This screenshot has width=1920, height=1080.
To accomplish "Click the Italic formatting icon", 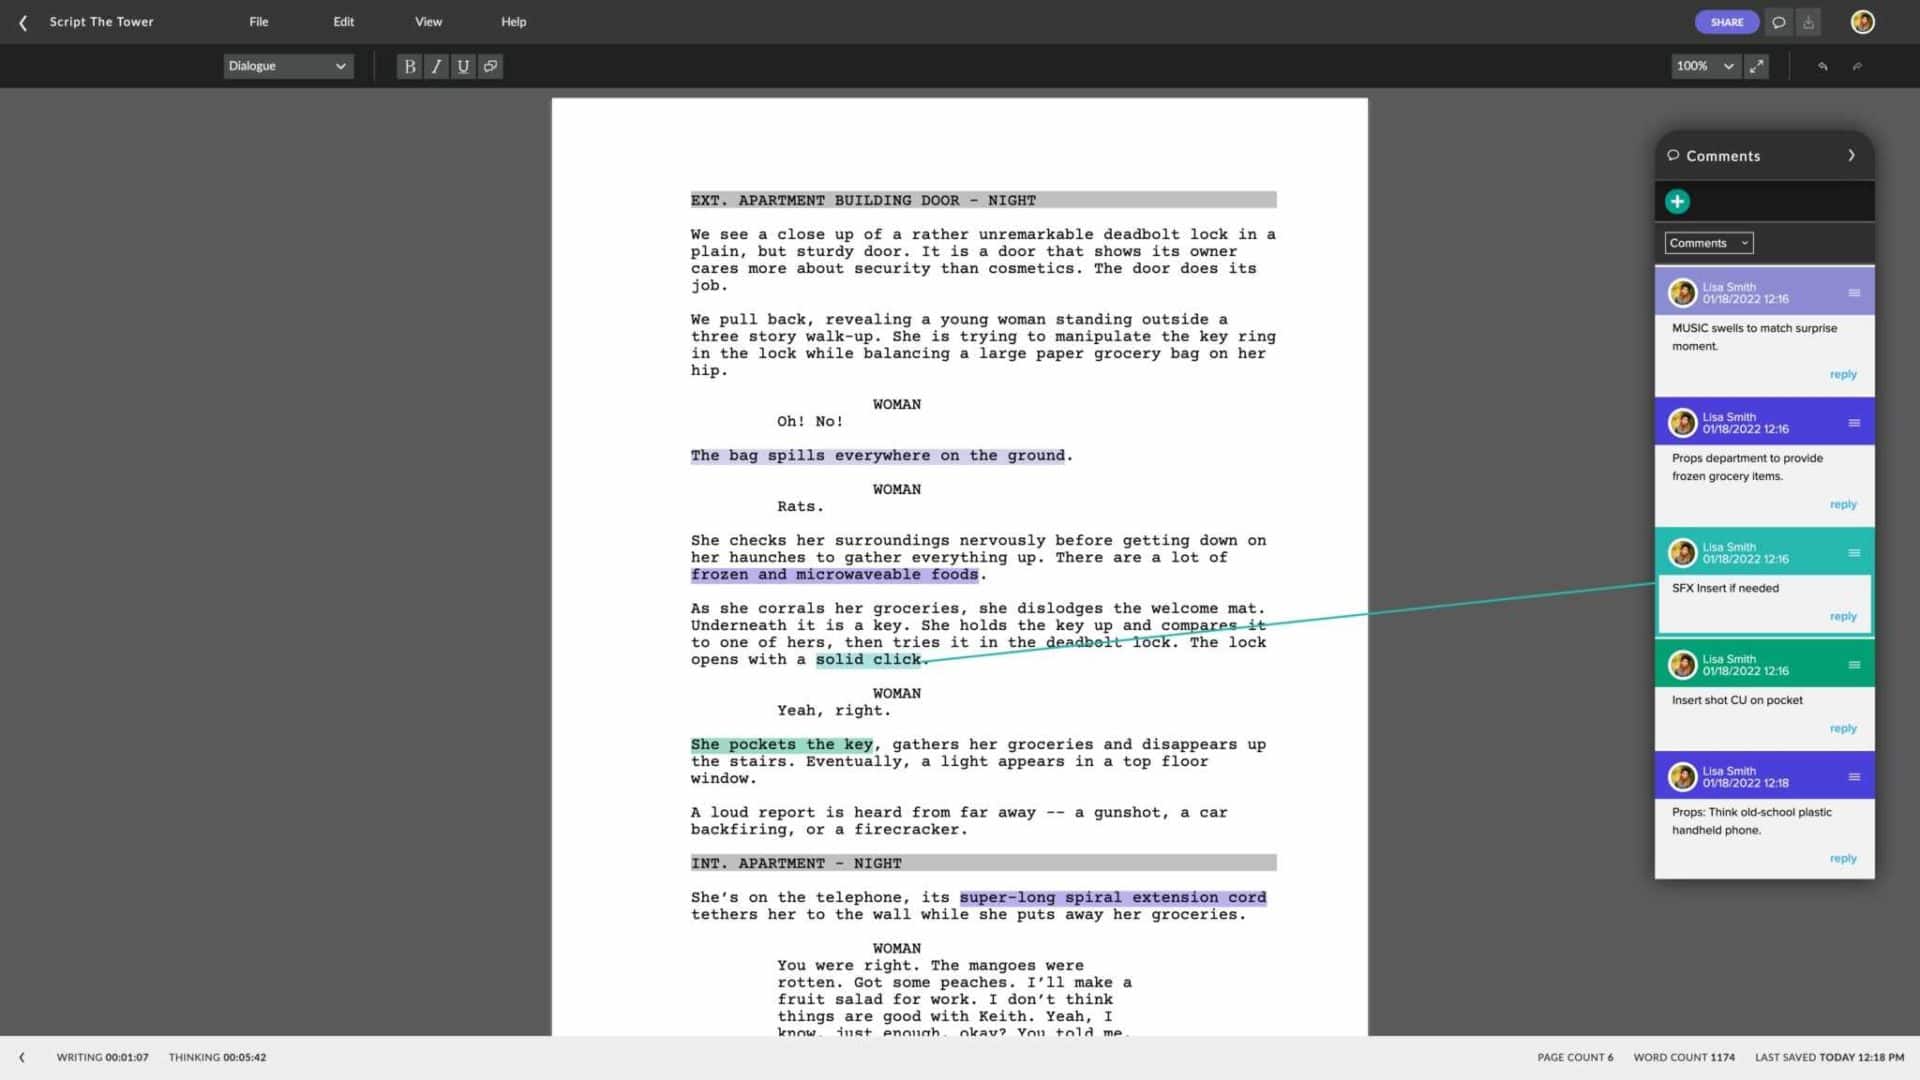I will coord(435,66).
